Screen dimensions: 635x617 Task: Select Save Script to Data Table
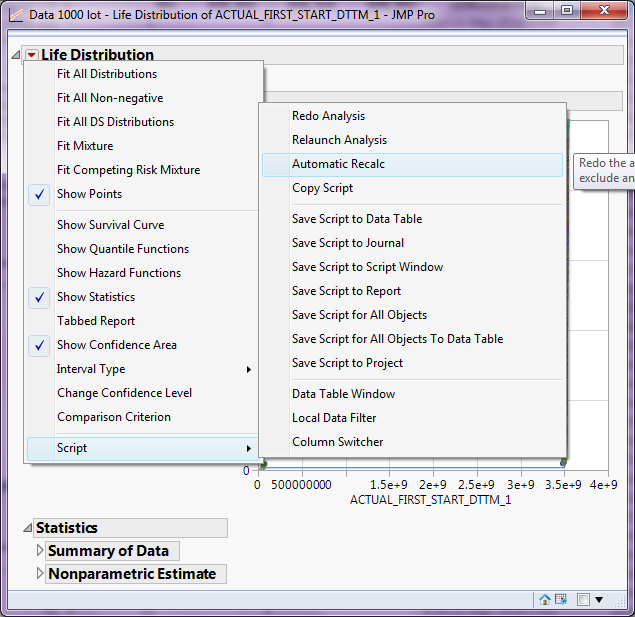click(x=356, y=219)
